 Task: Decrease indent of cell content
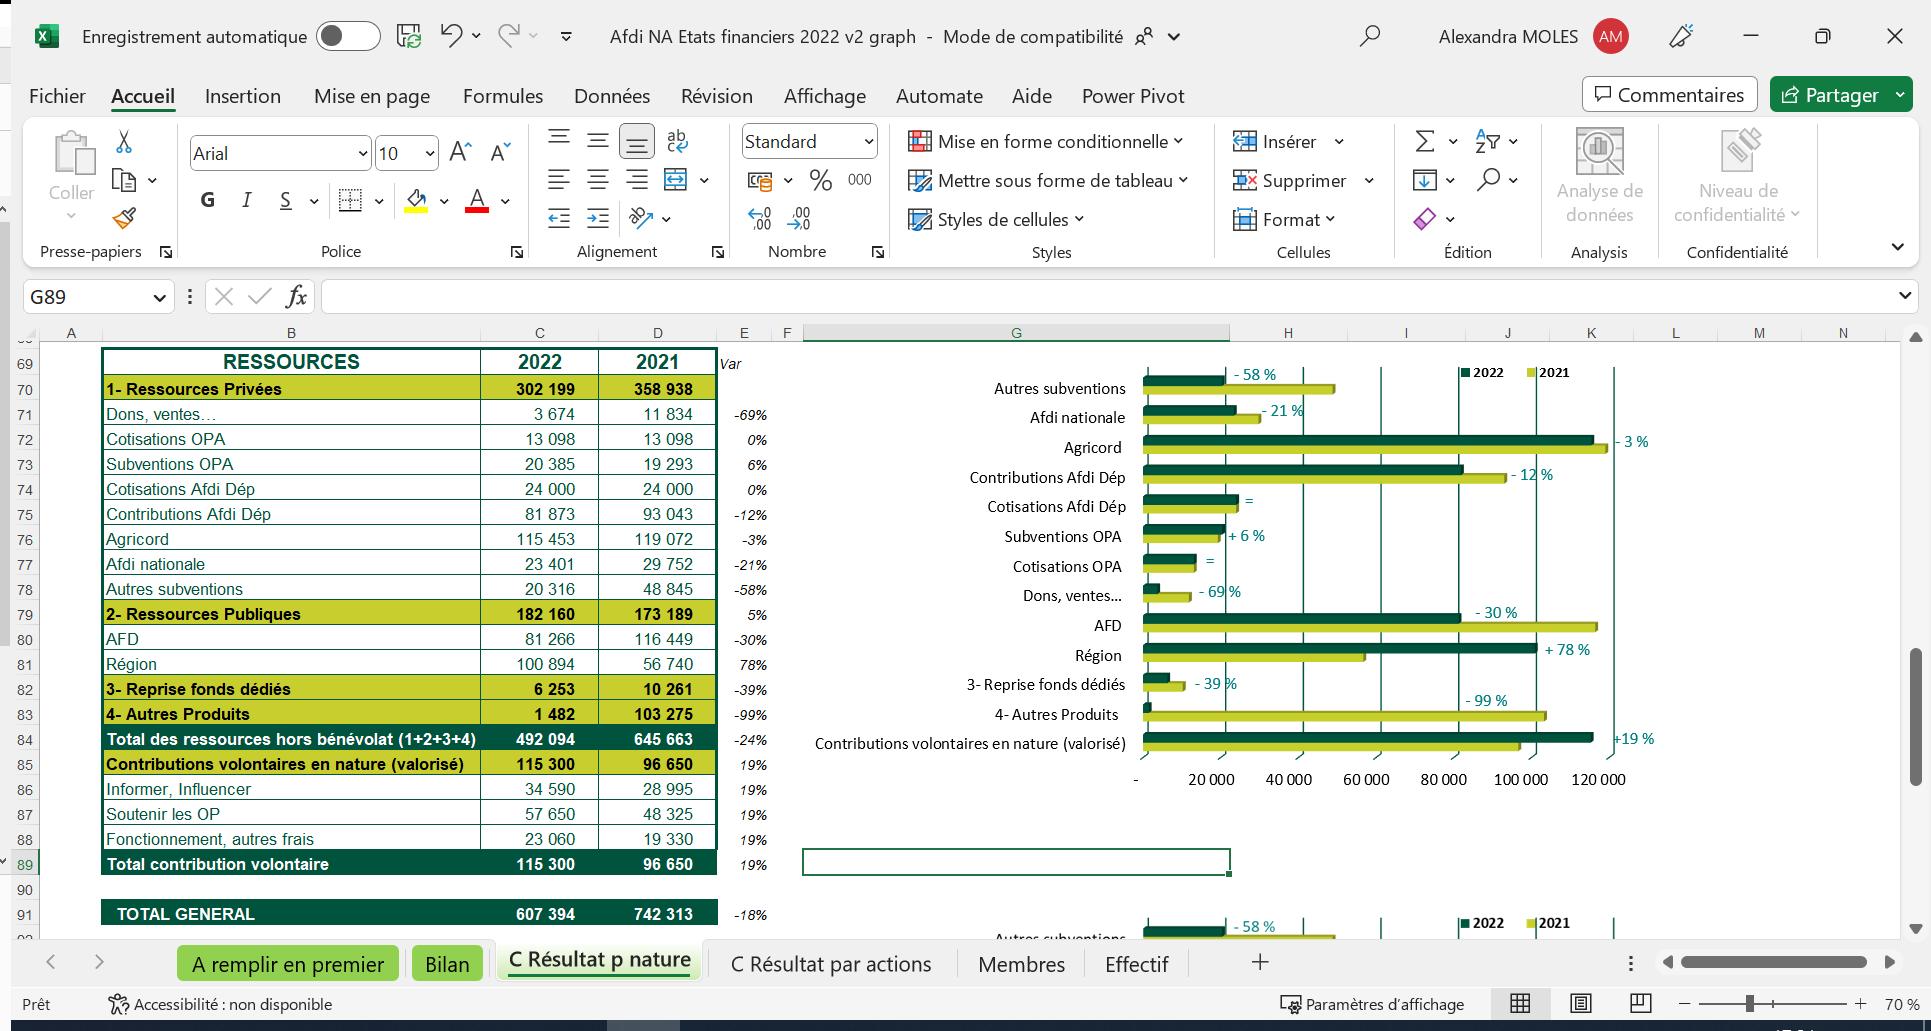559,218
